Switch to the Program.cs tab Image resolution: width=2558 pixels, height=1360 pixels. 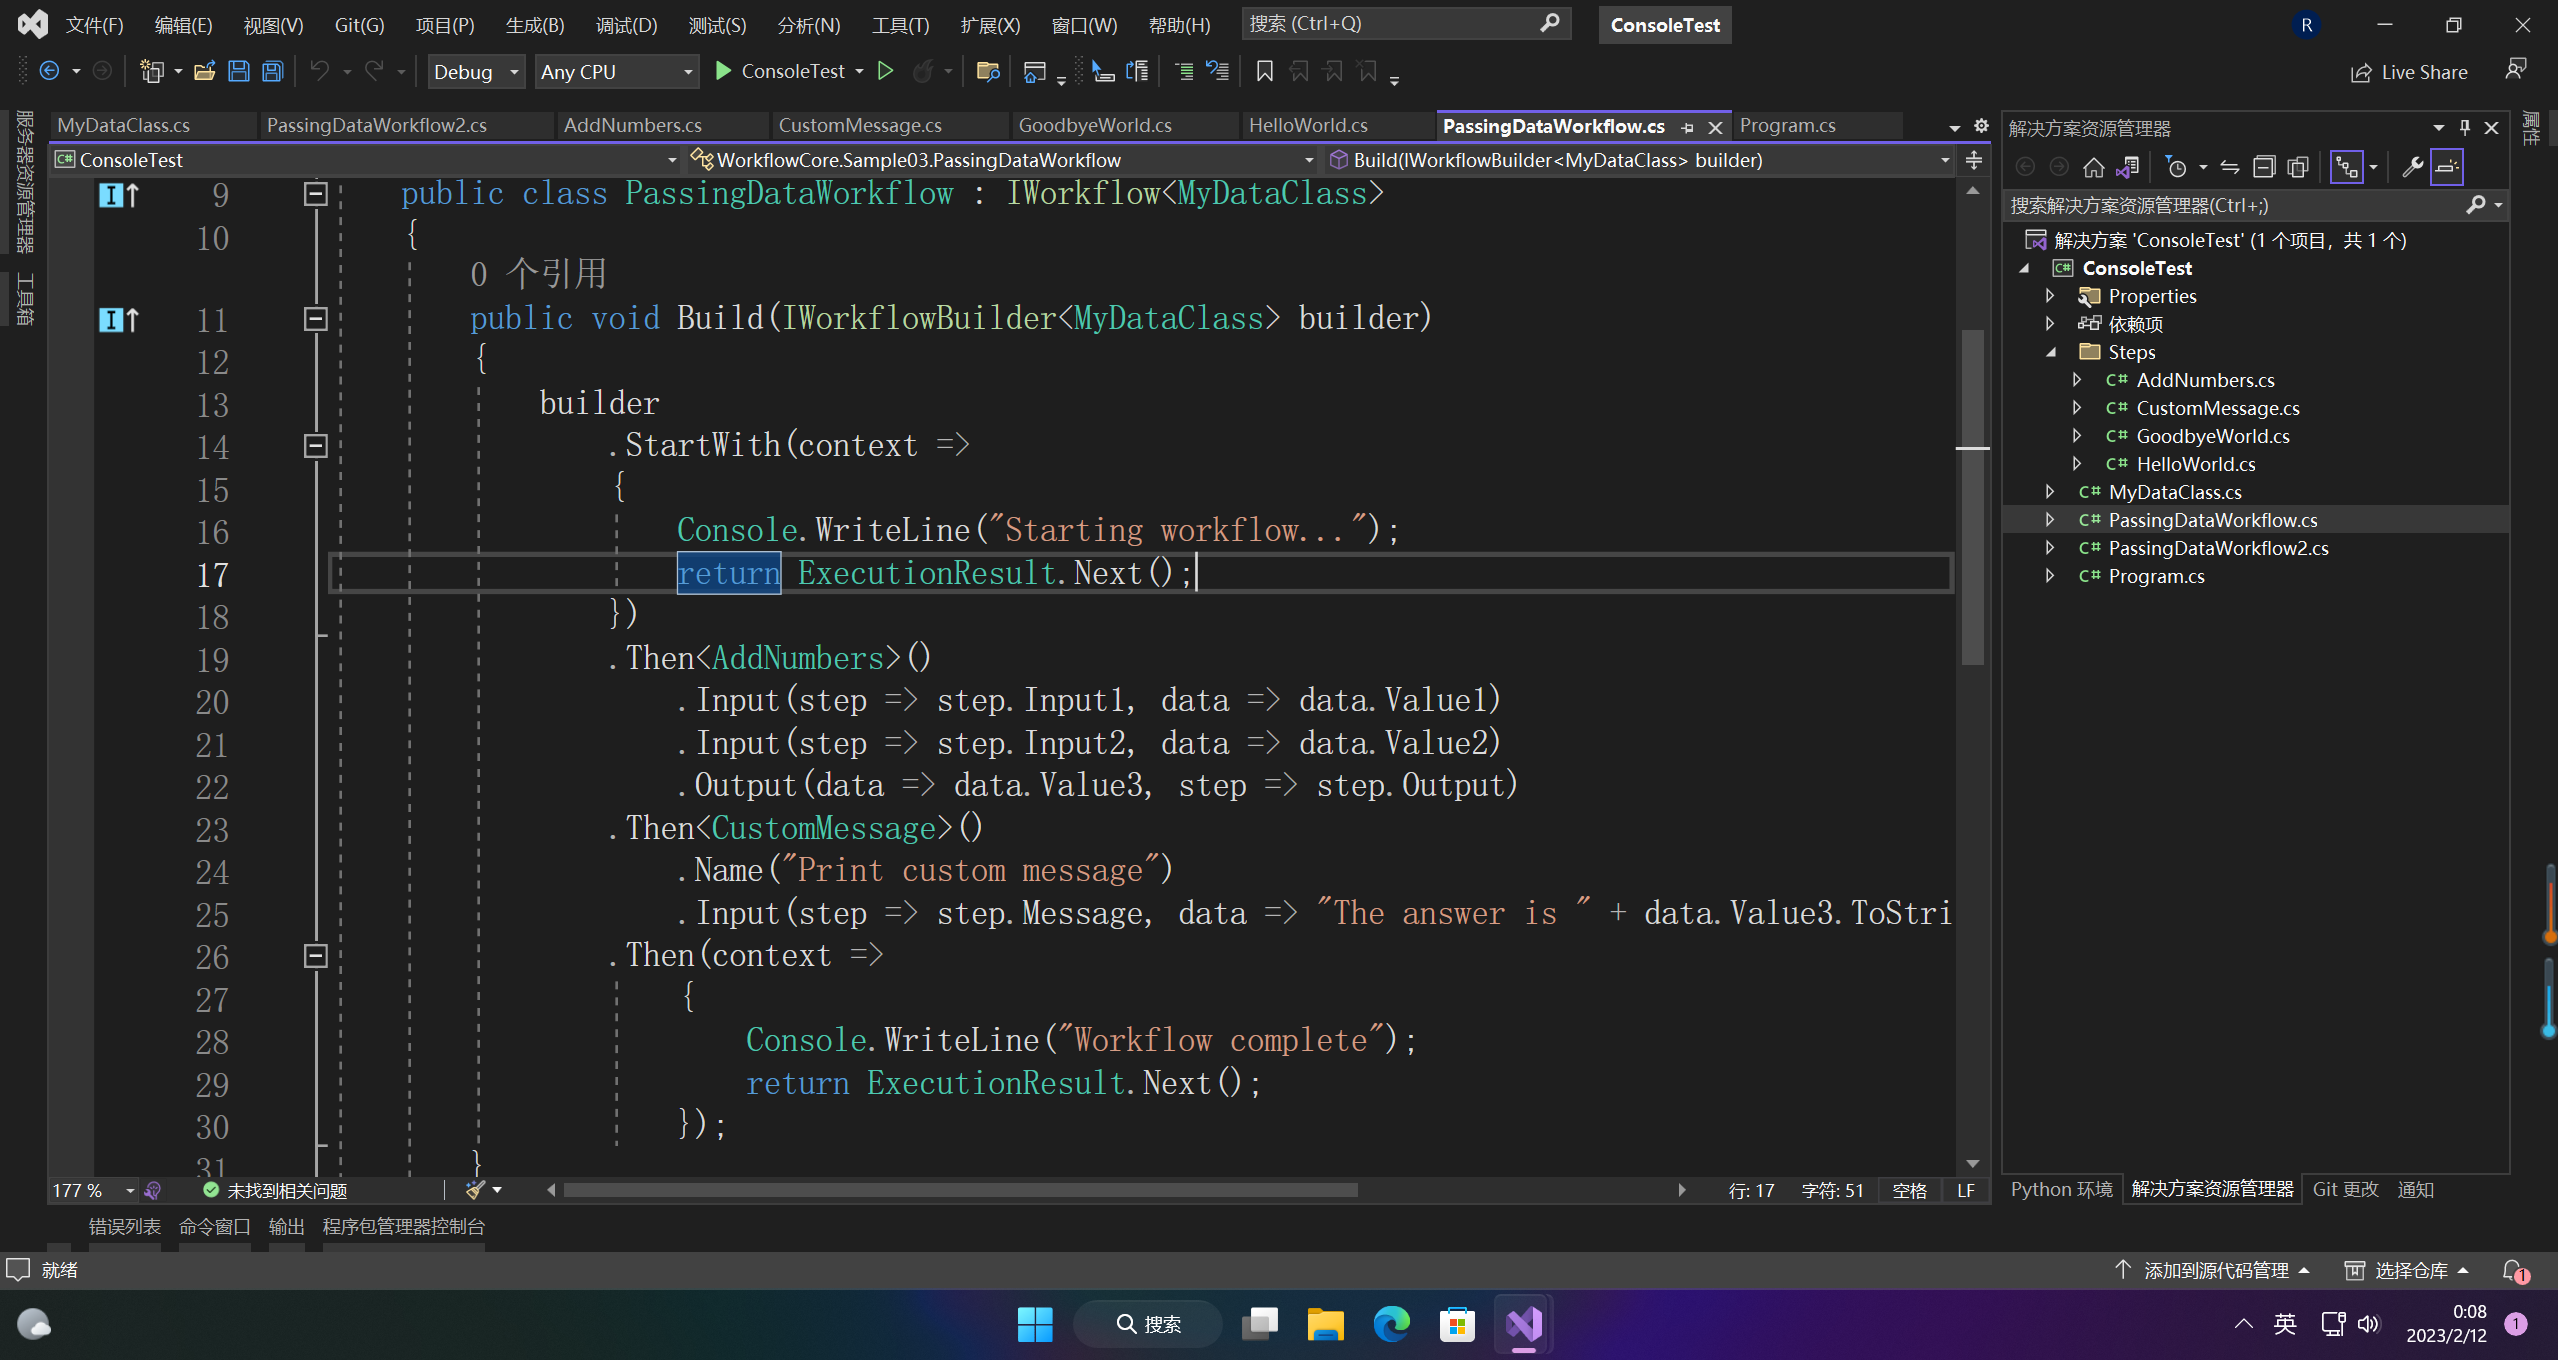coord(1787,125)
